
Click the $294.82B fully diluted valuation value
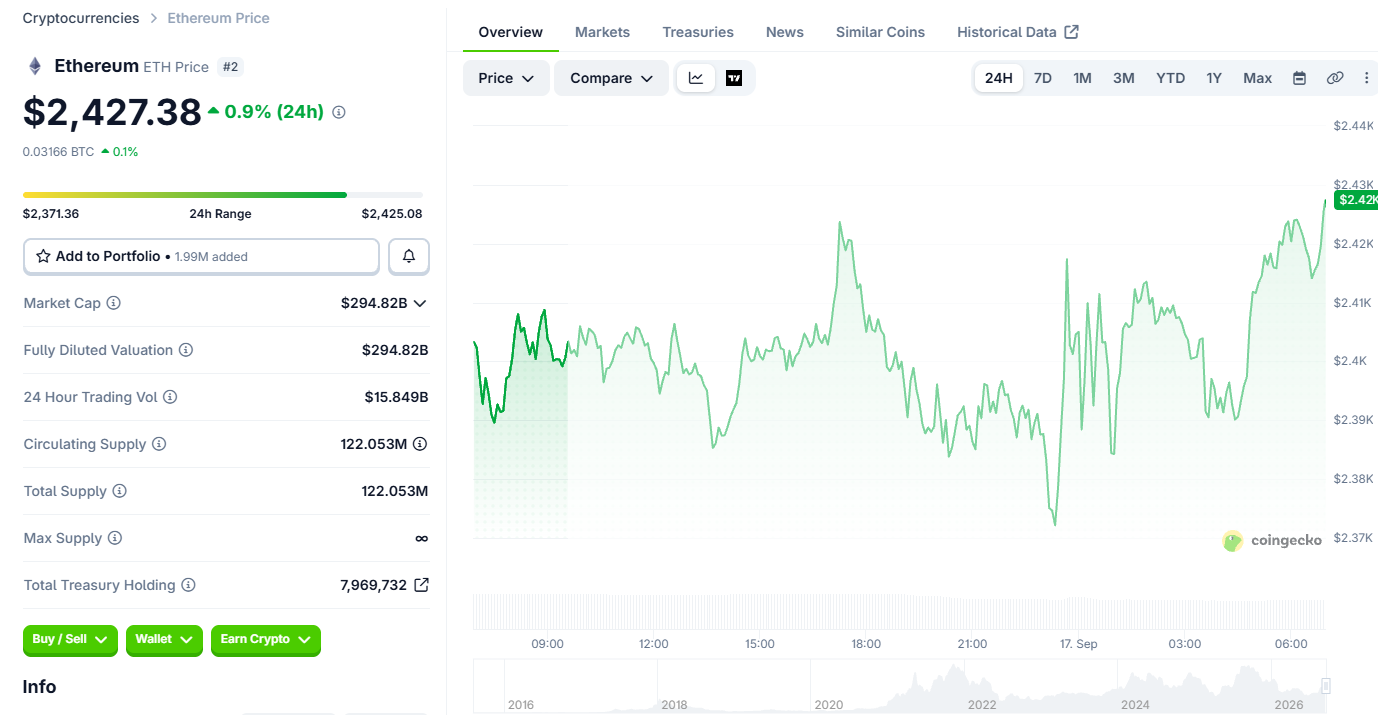(x=395, y=350)
